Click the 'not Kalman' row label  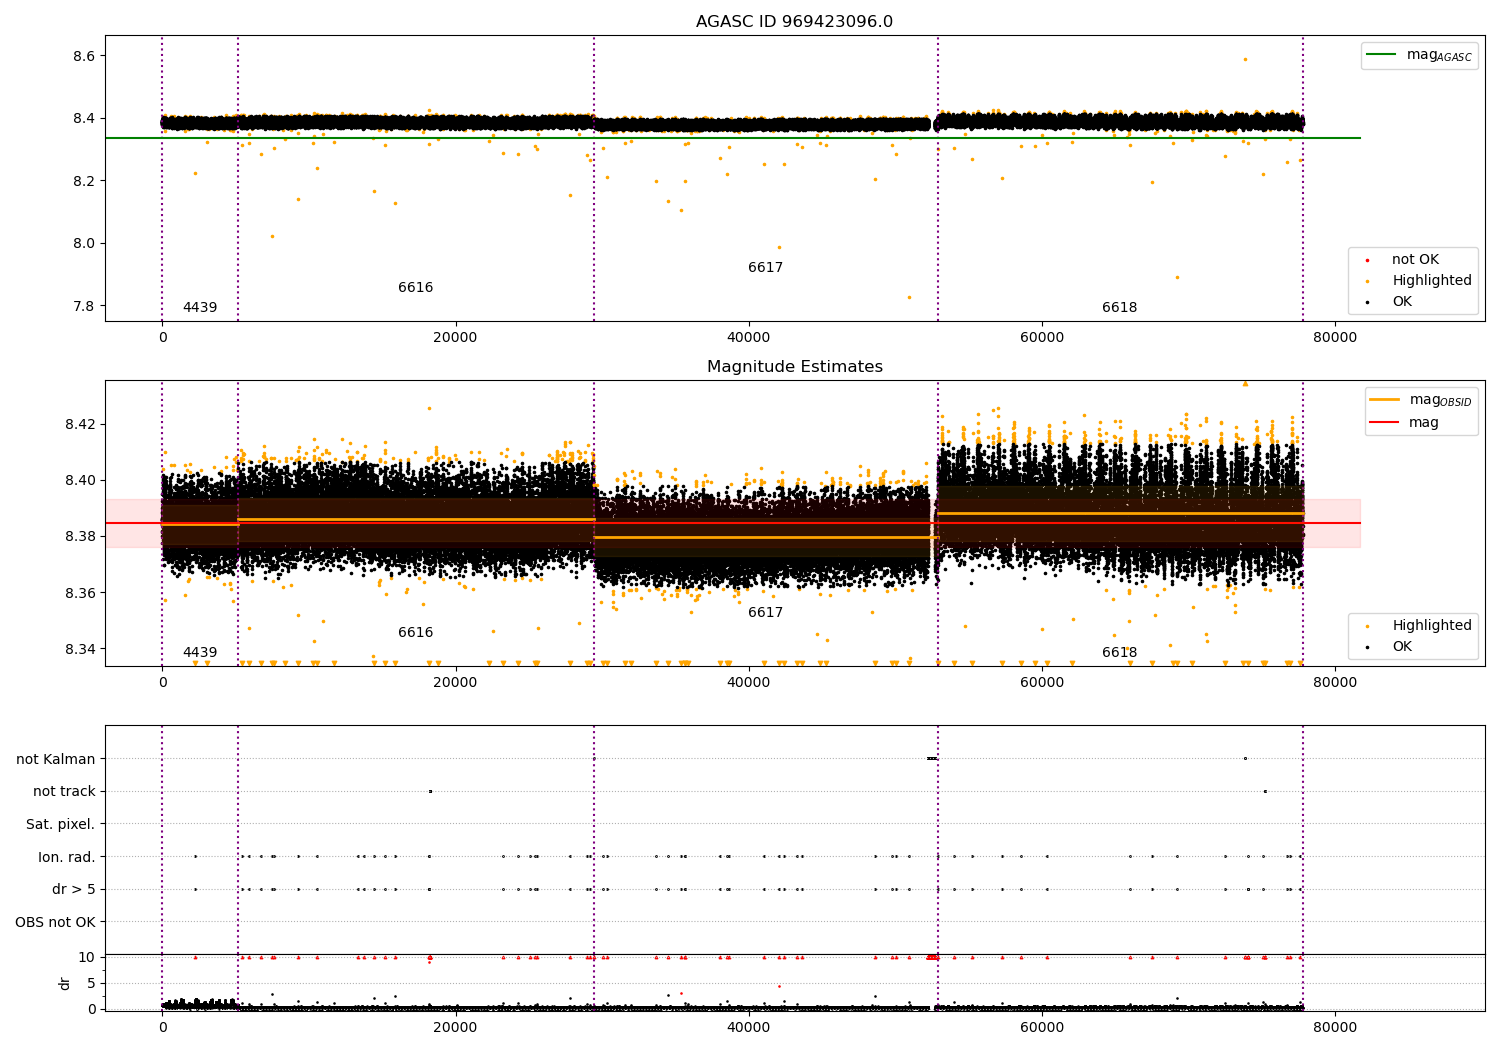tap(56, 760)
